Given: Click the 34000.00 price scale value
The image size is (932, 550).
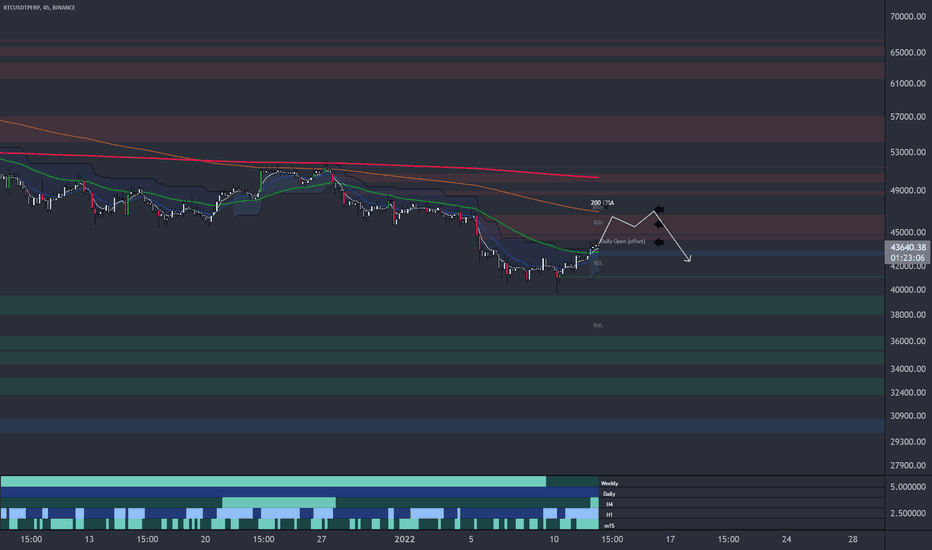Looking at the screenshot, I should [x=908, y=369].
